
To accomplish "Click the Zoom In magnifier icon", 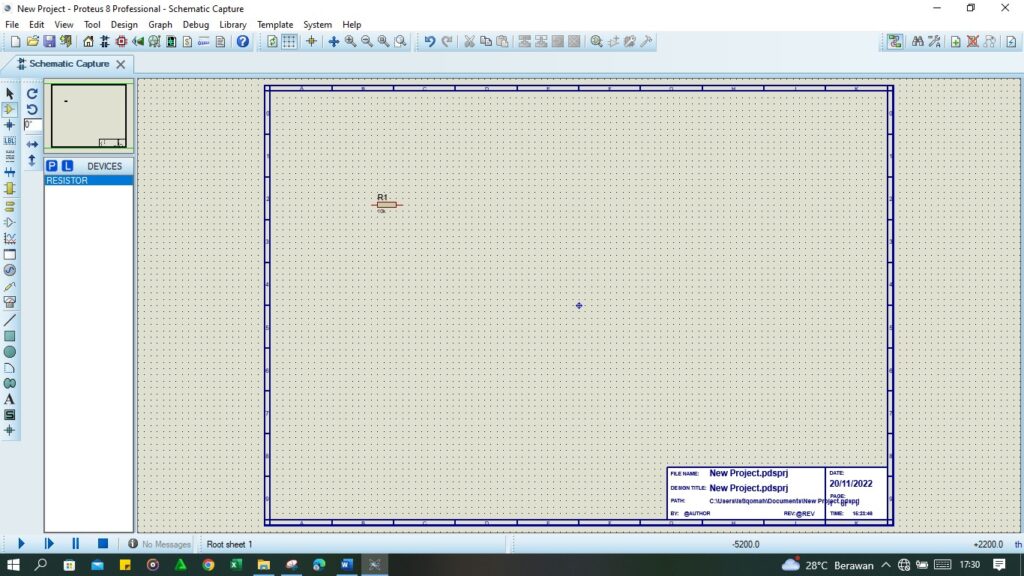I will point(349,41).
